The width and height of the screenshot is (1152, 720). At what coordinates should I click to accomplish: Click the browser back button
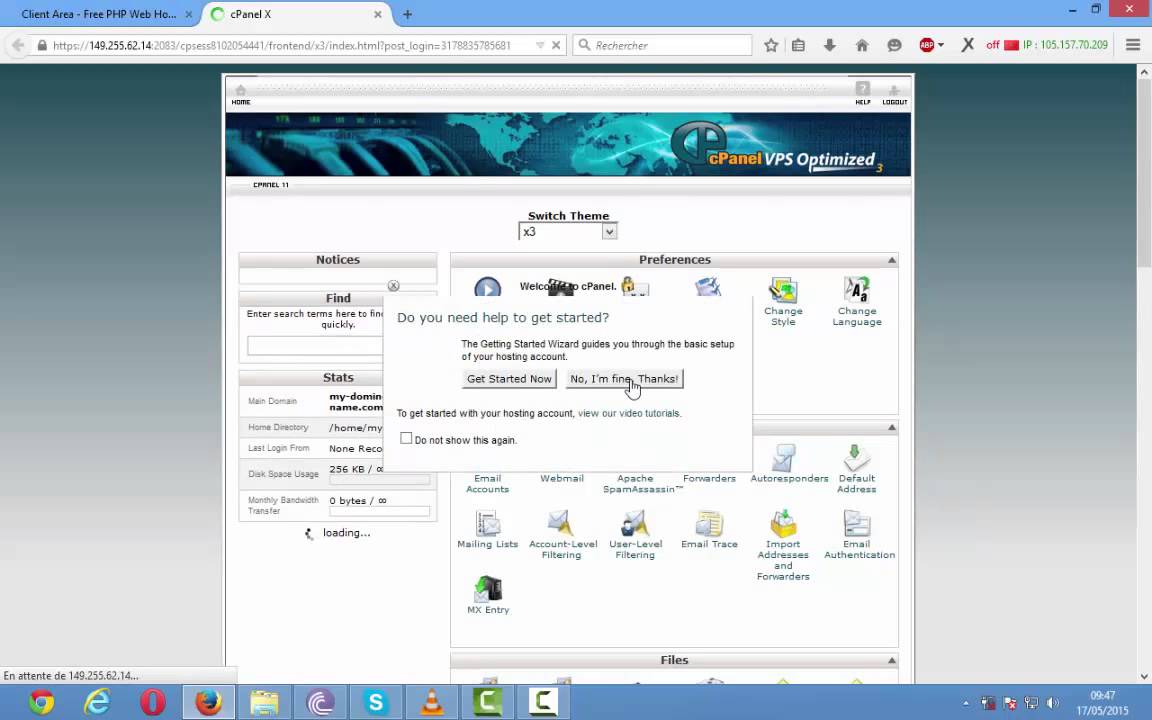(17, 46)
